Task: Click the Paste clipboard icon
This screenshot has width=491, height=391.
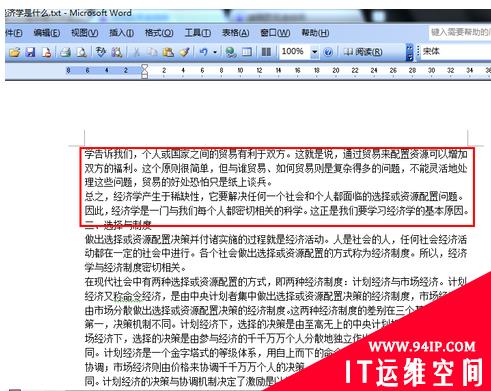Action: tap(168, 52)
